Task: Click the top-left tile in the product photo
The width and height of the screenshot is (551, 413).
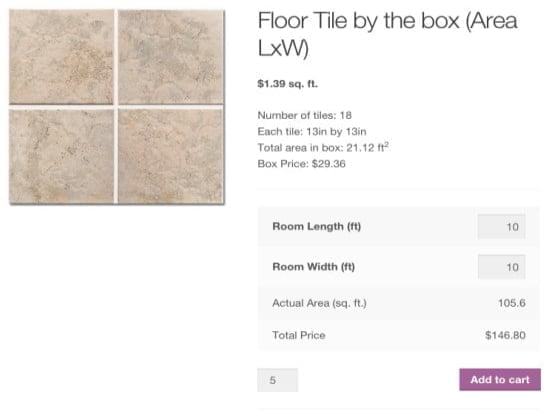Action: [61, 57]
